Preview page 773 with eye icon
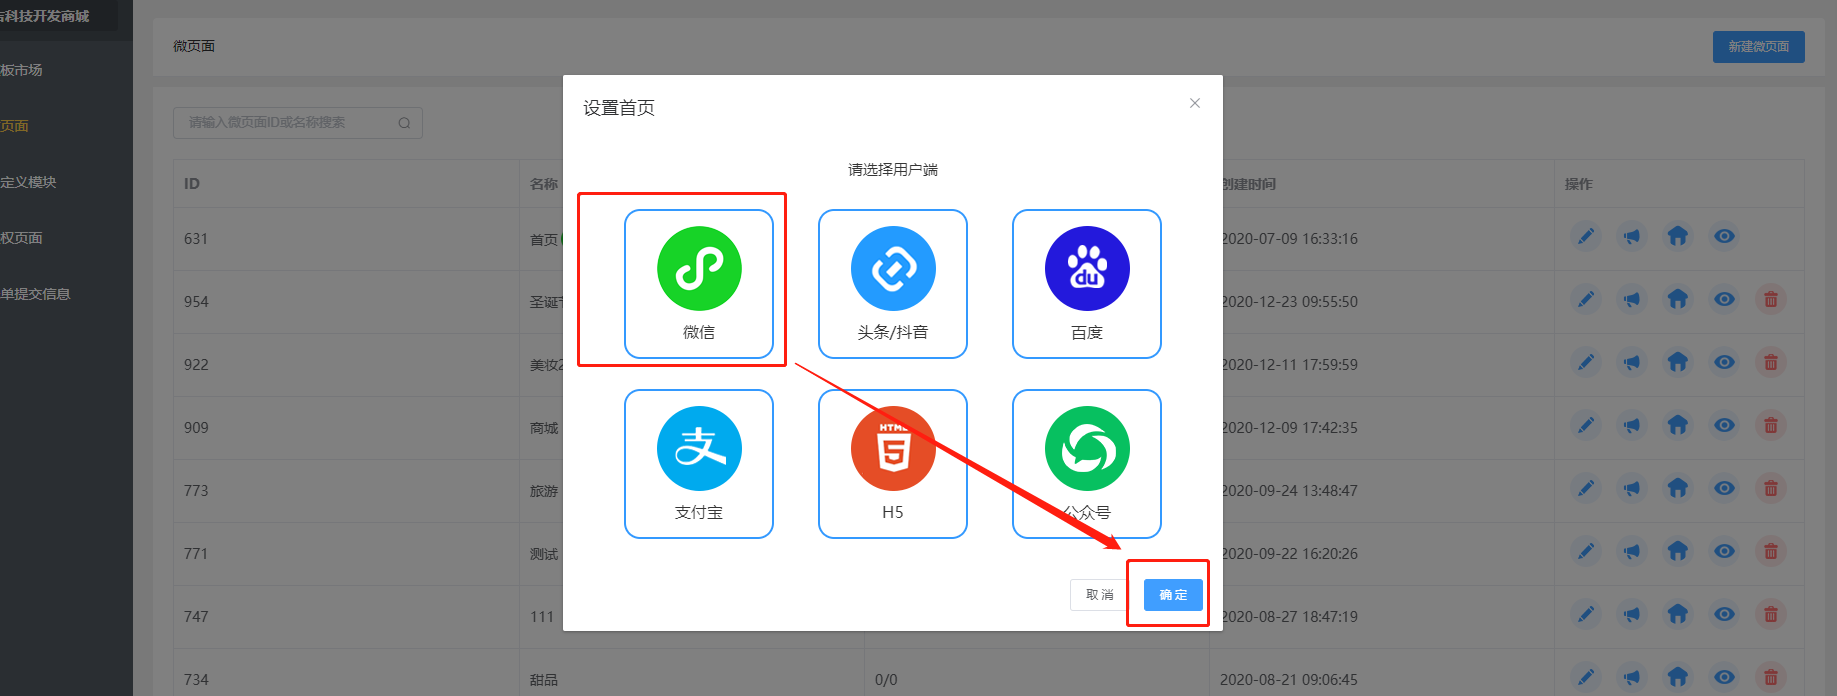 click(1724, 489)
